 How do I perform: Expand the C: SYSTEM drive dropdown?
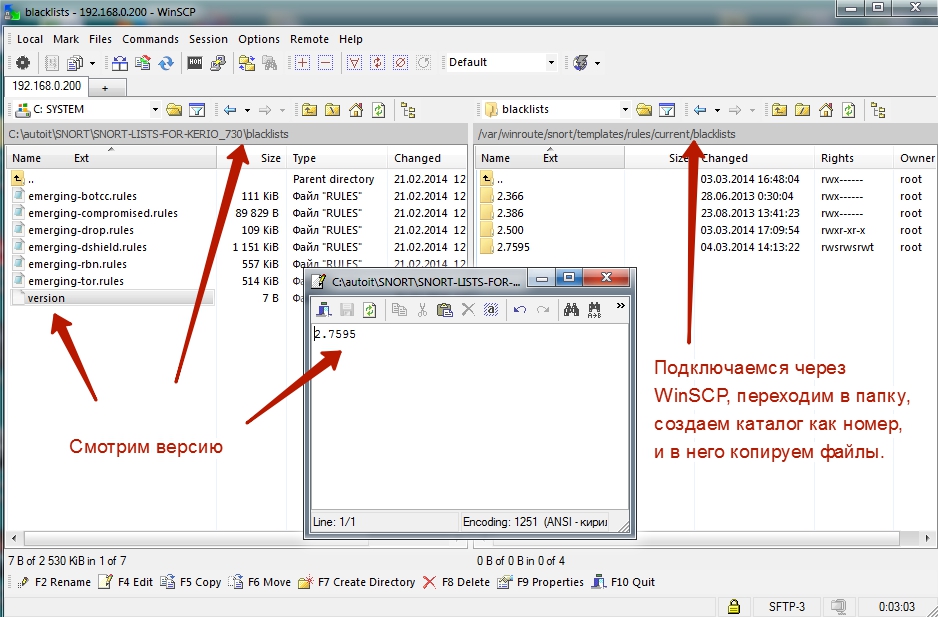(155, 110)
